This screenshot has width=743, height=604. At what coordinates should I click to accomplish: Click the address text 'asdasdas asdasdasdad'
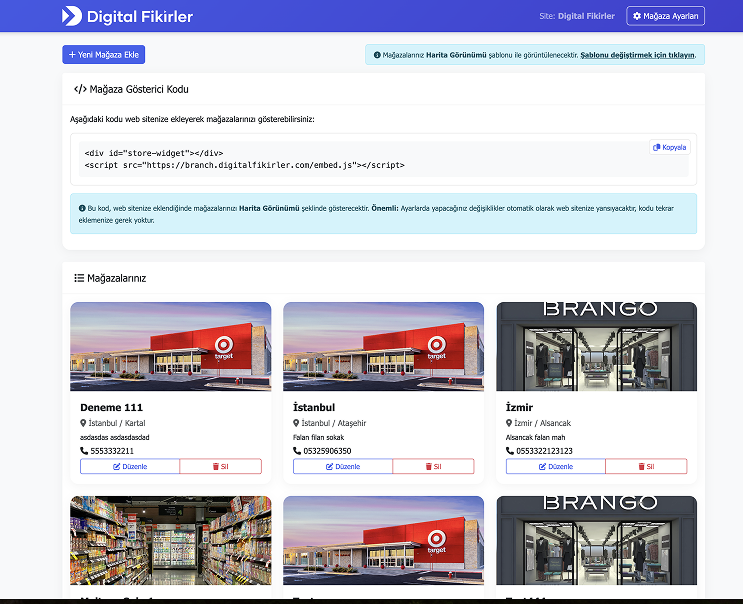pos(115,437)
